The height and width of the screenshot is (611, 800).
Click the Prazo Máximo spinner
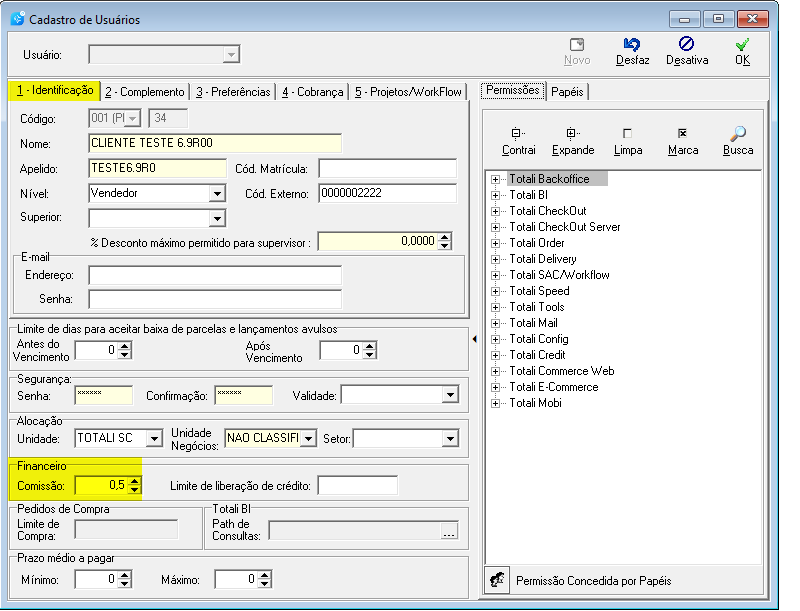point(264,579)
